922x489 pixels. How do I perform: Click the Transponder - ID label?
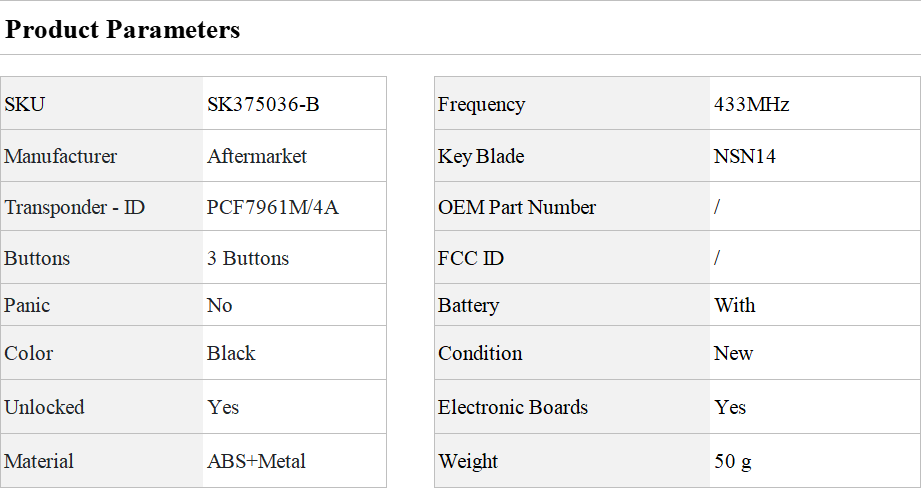[x=74, y=207]
